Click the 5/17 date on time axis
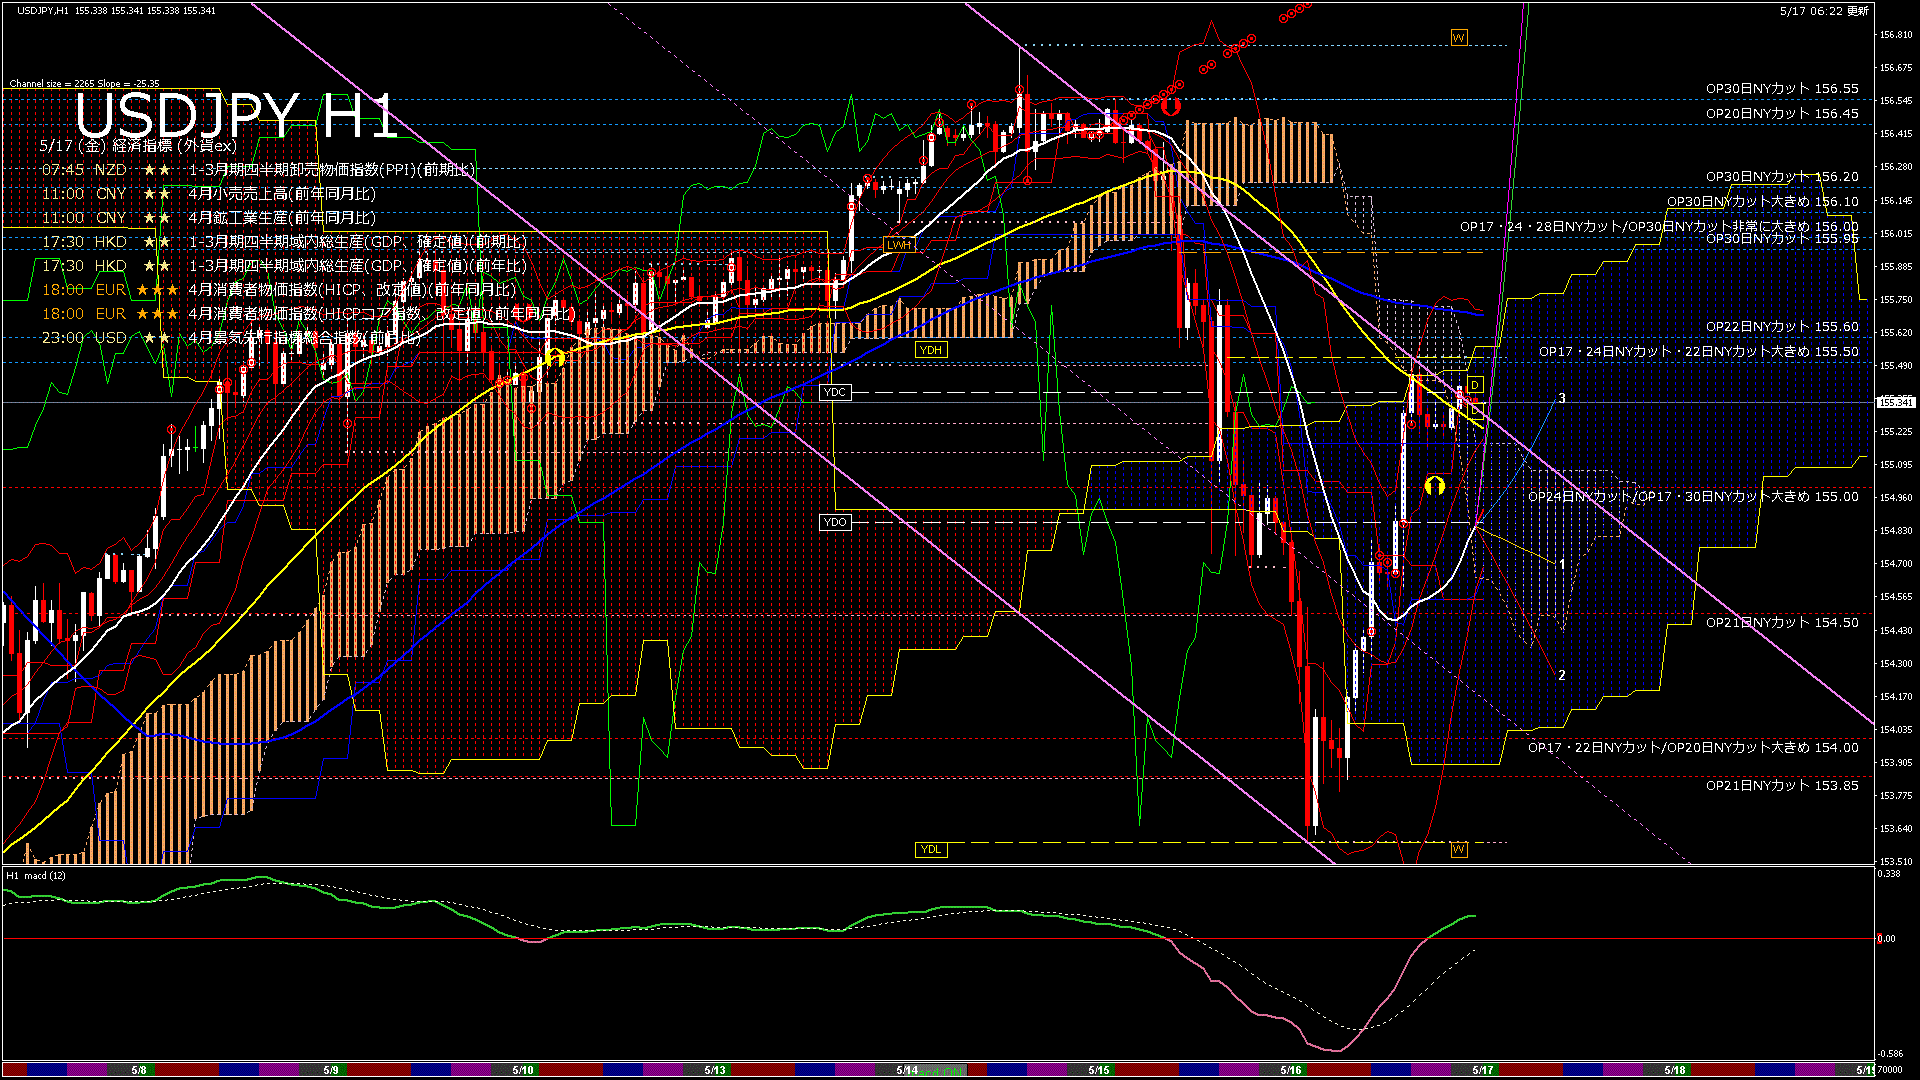This screenshot has width=1920, height=1080. (1483, 1070)
